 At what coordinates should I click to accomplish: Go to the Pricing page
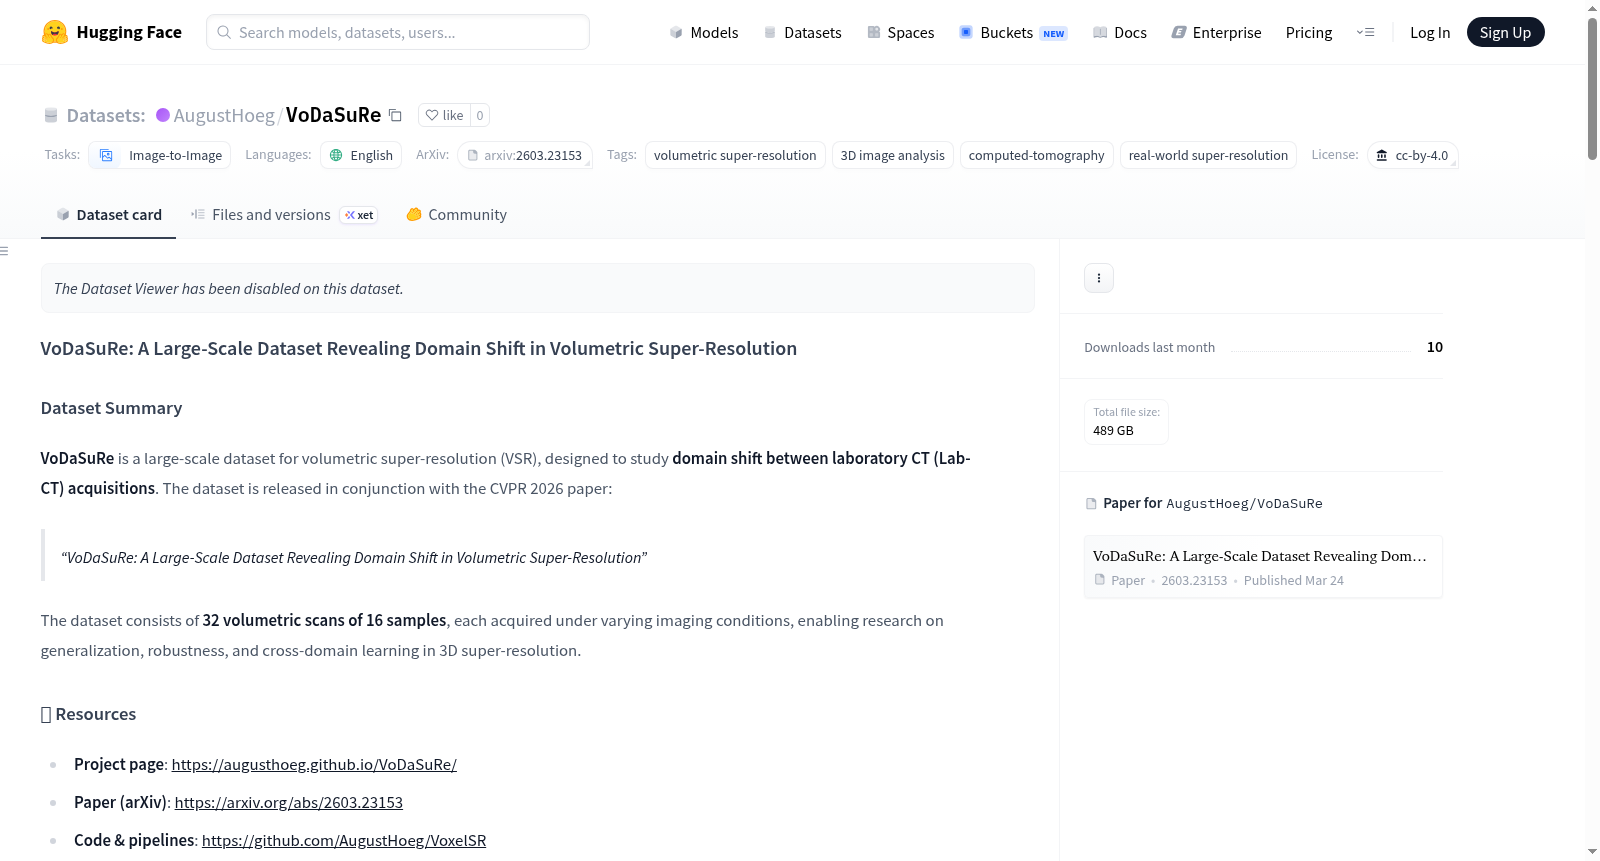click(1309, 32)
